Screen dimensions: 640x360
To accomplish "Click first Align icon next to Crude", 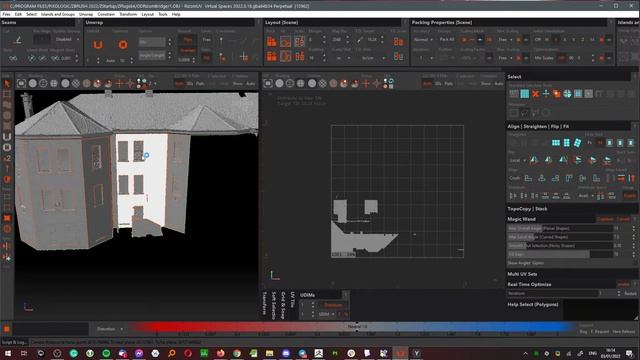I will tap(528, 178).
